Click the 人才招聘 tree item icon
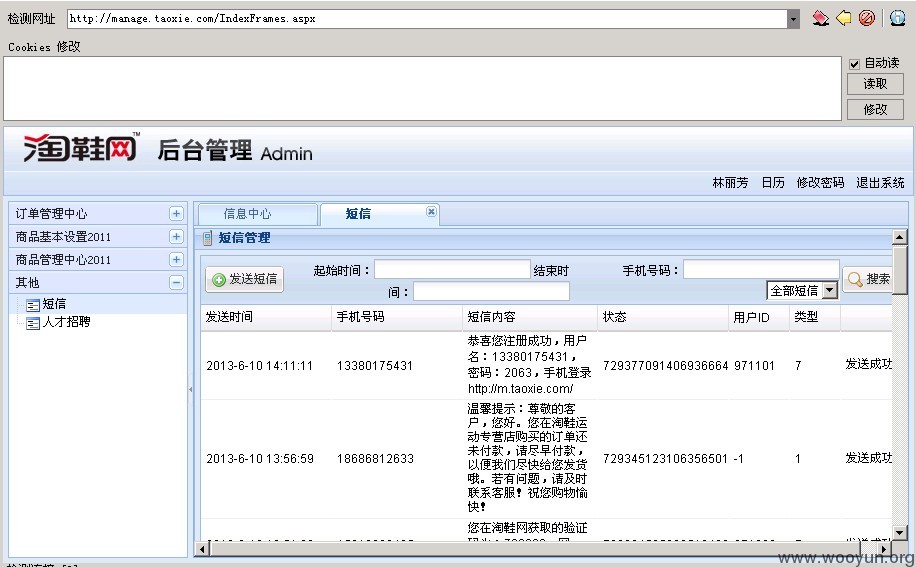The image size is (916, 567). 33,323
